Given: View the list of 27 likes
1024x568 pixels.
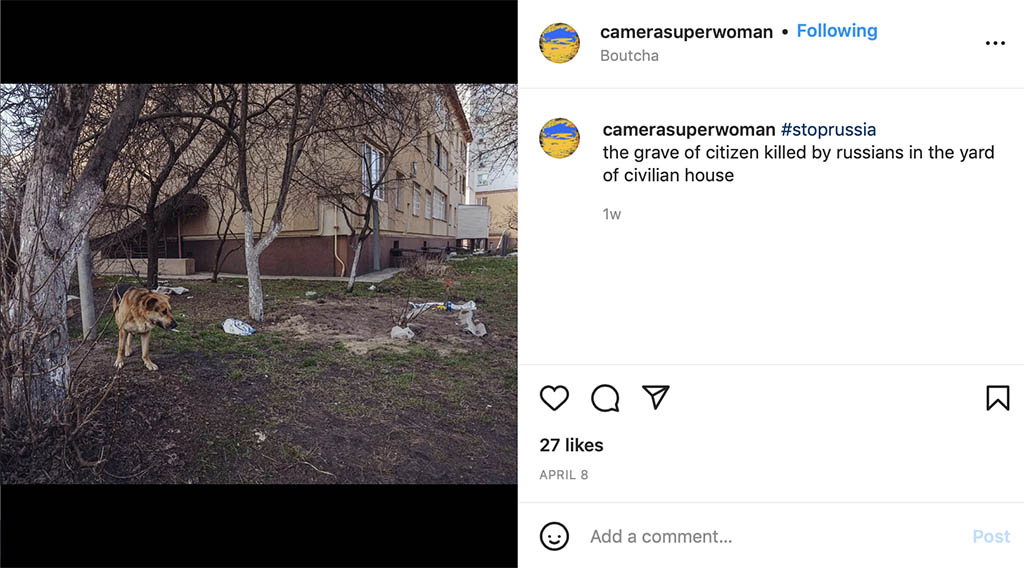Looking at the screenshot, I should tap(571, 445).
